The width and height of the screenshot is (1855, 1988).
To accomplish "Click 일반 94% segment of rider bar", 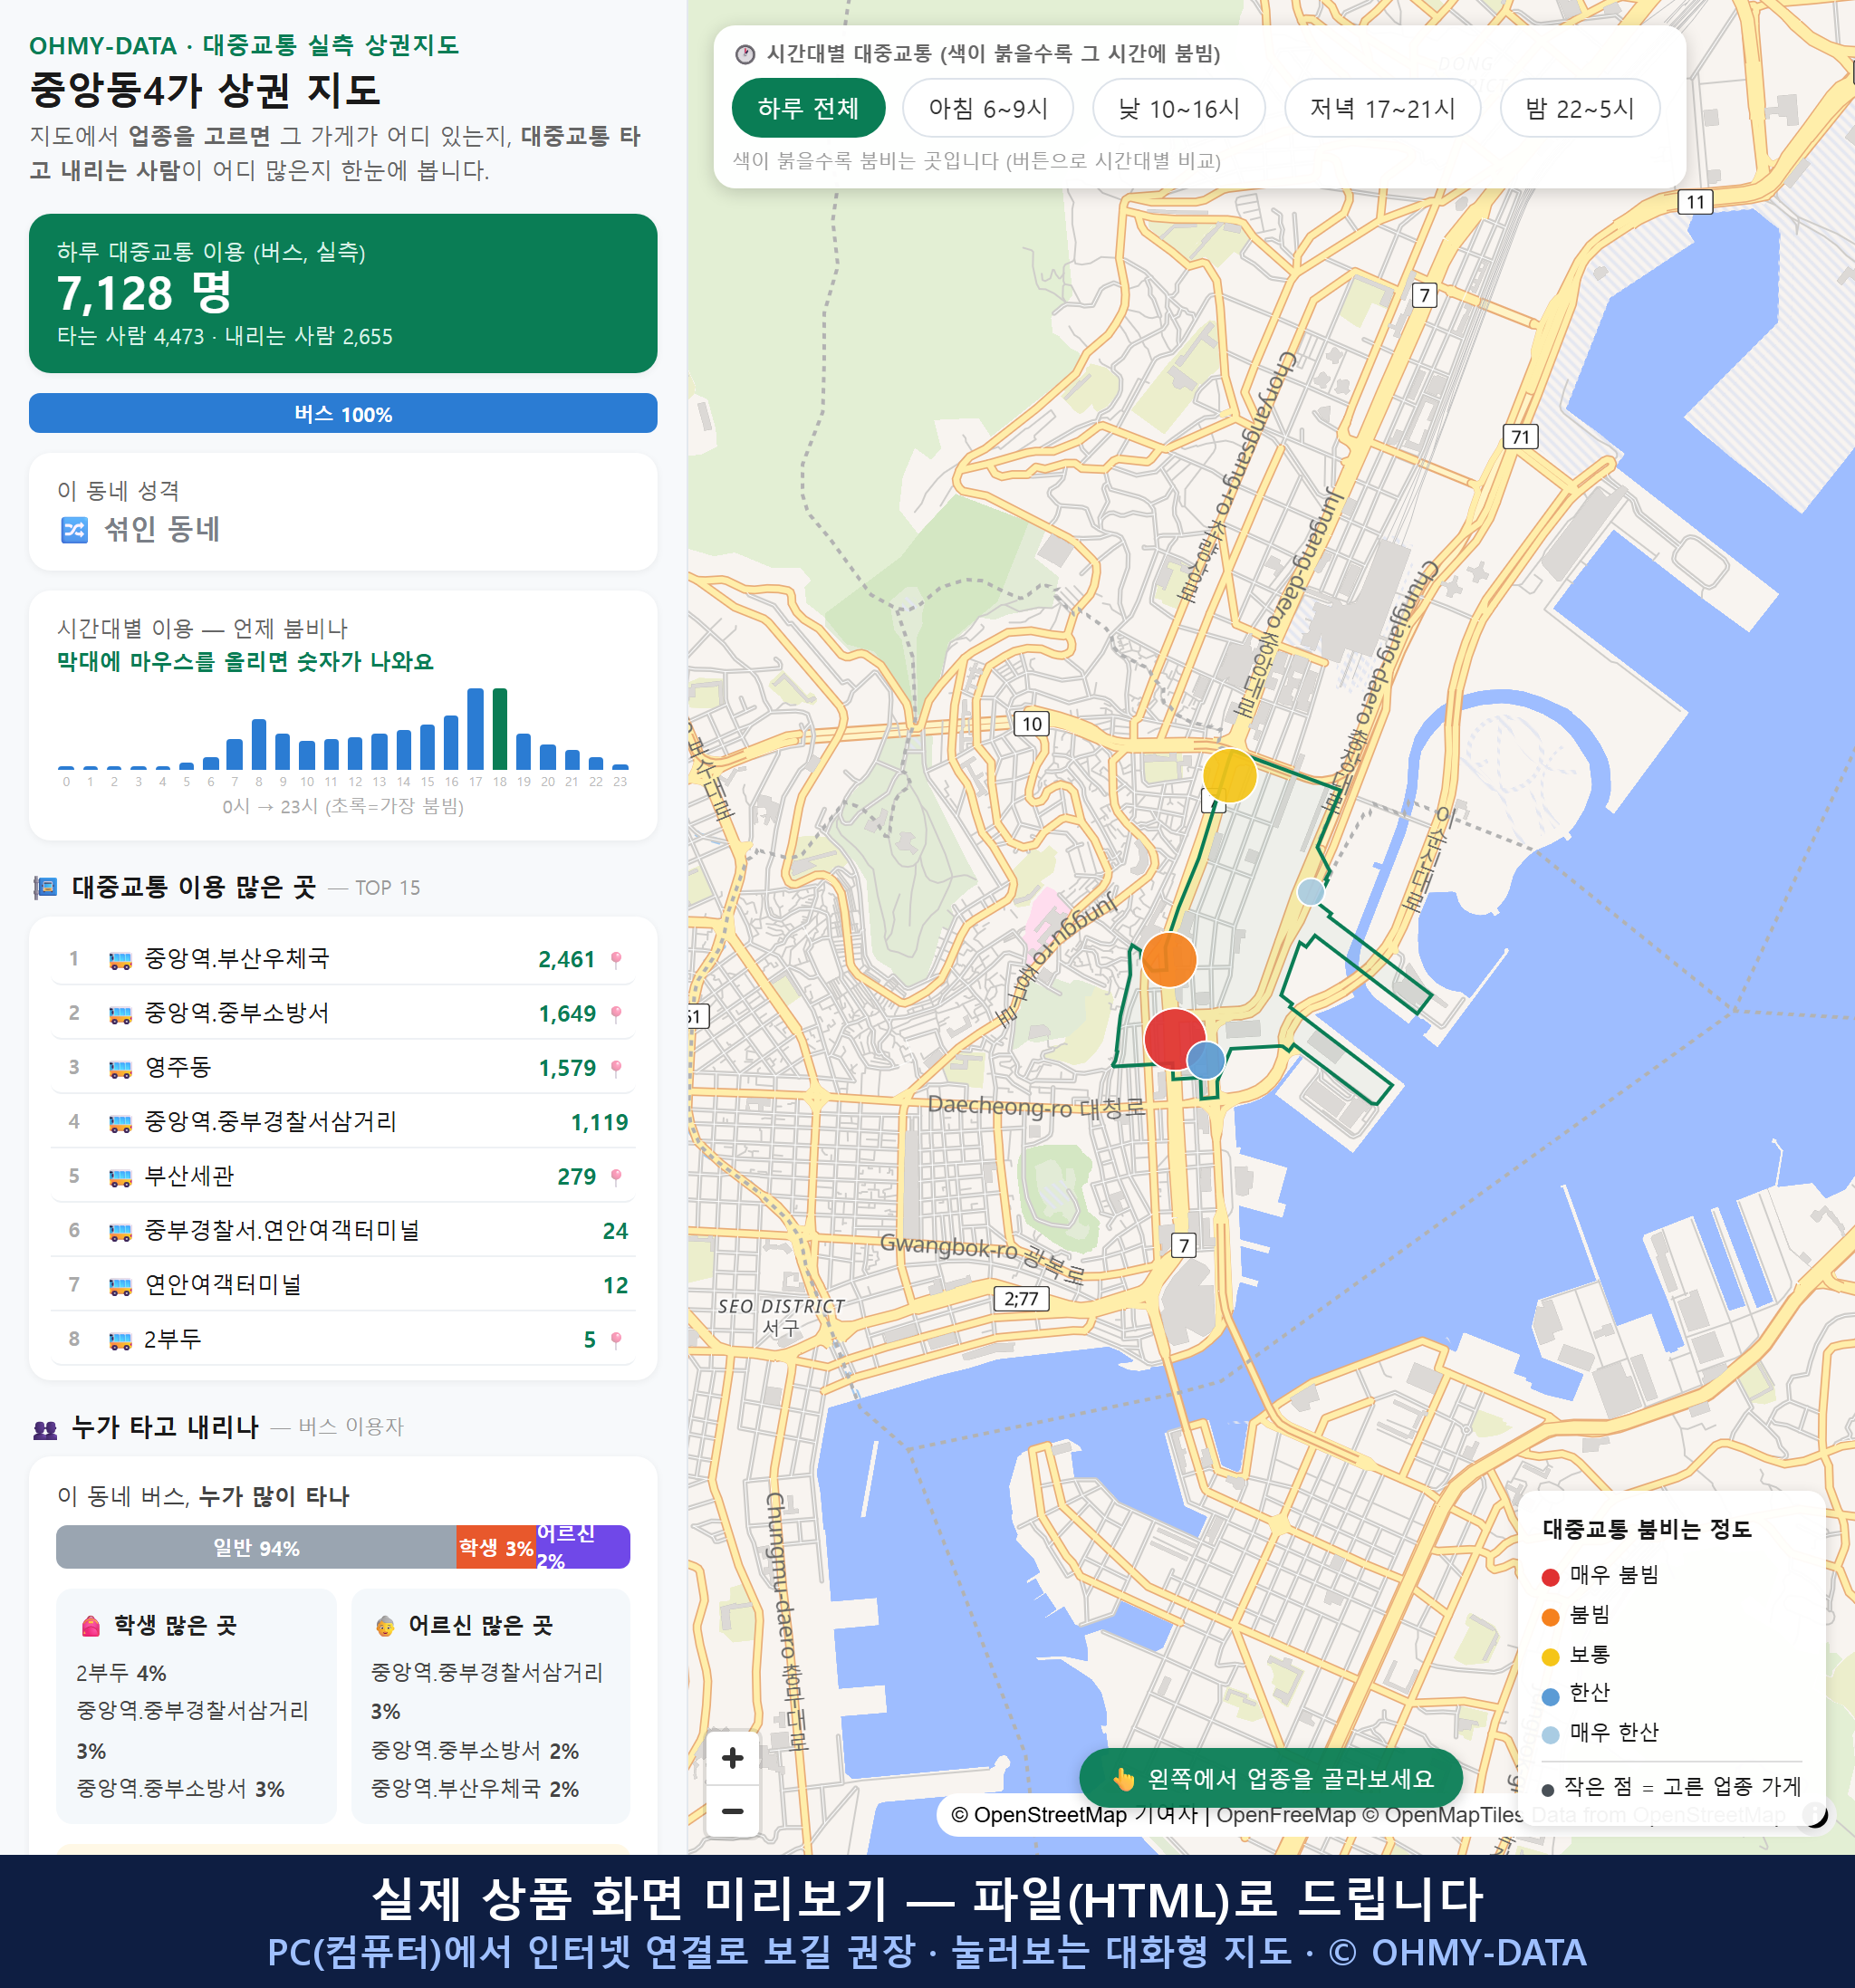I will pyautogui.click(x=256, y=1547).
